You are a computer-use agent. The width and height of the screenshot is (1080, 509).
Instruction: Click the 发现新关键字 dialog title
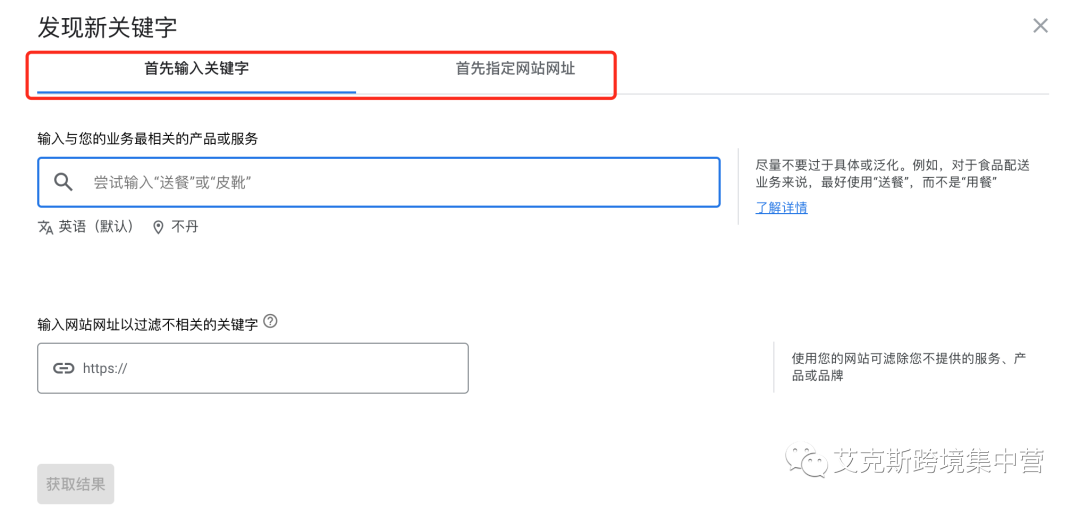pos(107,27)
